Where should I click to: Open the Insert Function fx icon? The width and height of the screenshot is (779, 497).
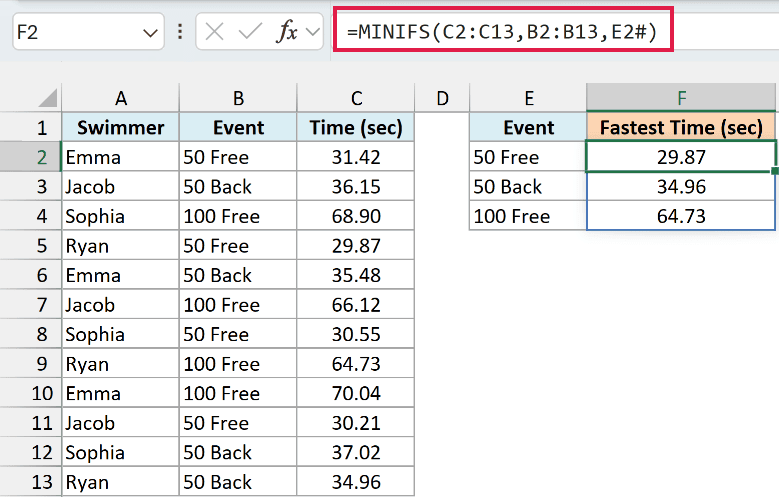[x=287, y=32]
